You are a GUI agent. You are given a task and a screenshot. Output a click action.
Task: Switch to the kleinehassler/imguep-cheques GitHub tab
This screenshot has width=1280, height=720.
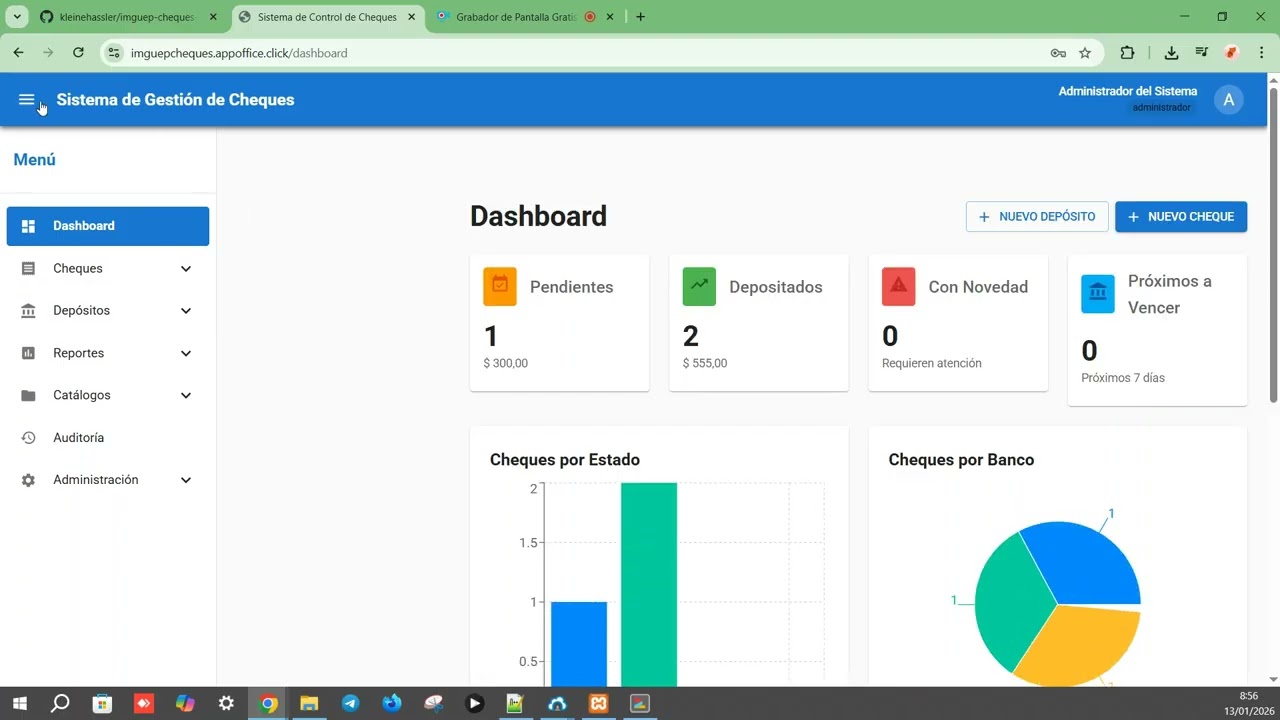point(129,17)
